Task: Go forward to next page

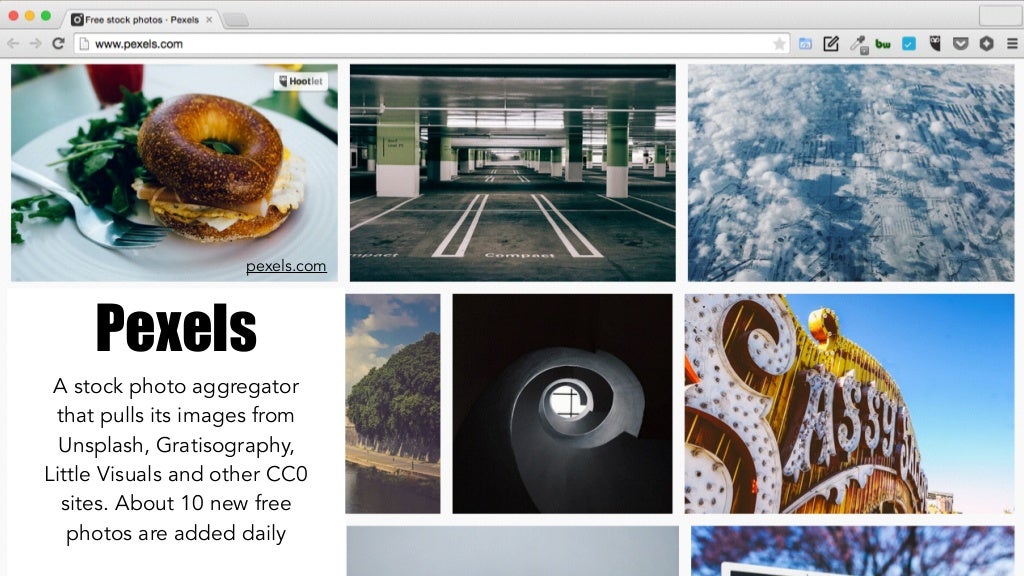Action: click(35, 44)
